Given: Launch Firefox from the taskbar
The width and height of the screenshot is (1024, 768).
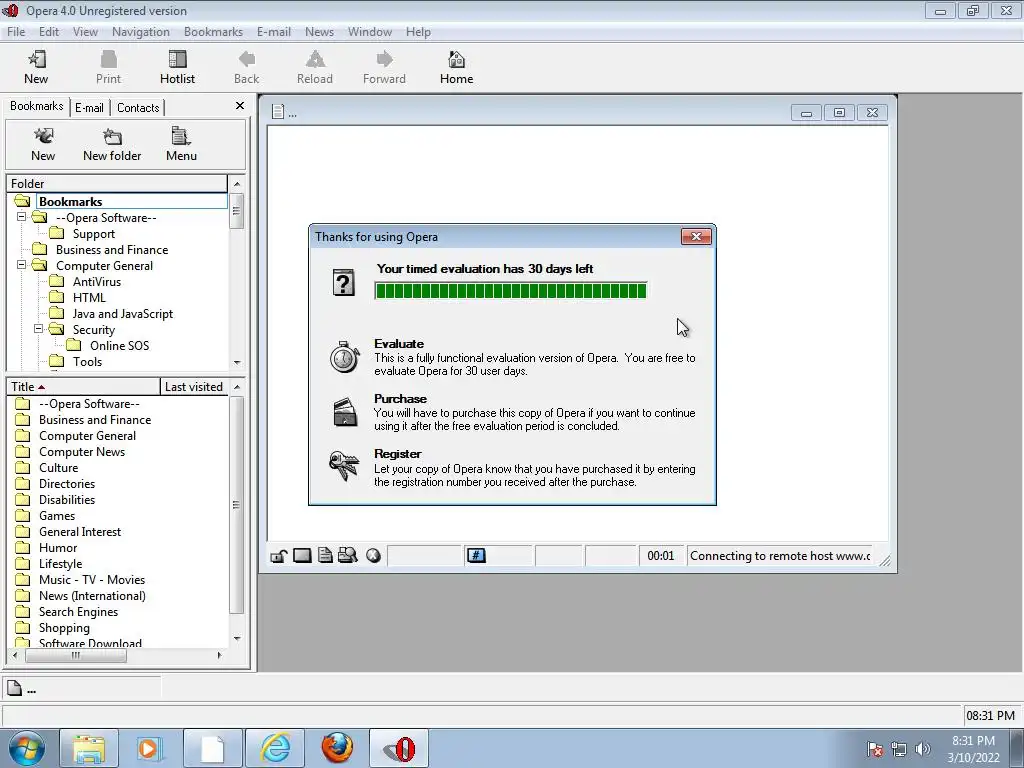Looking at the screenshot, I should click(x=337, y=748).
